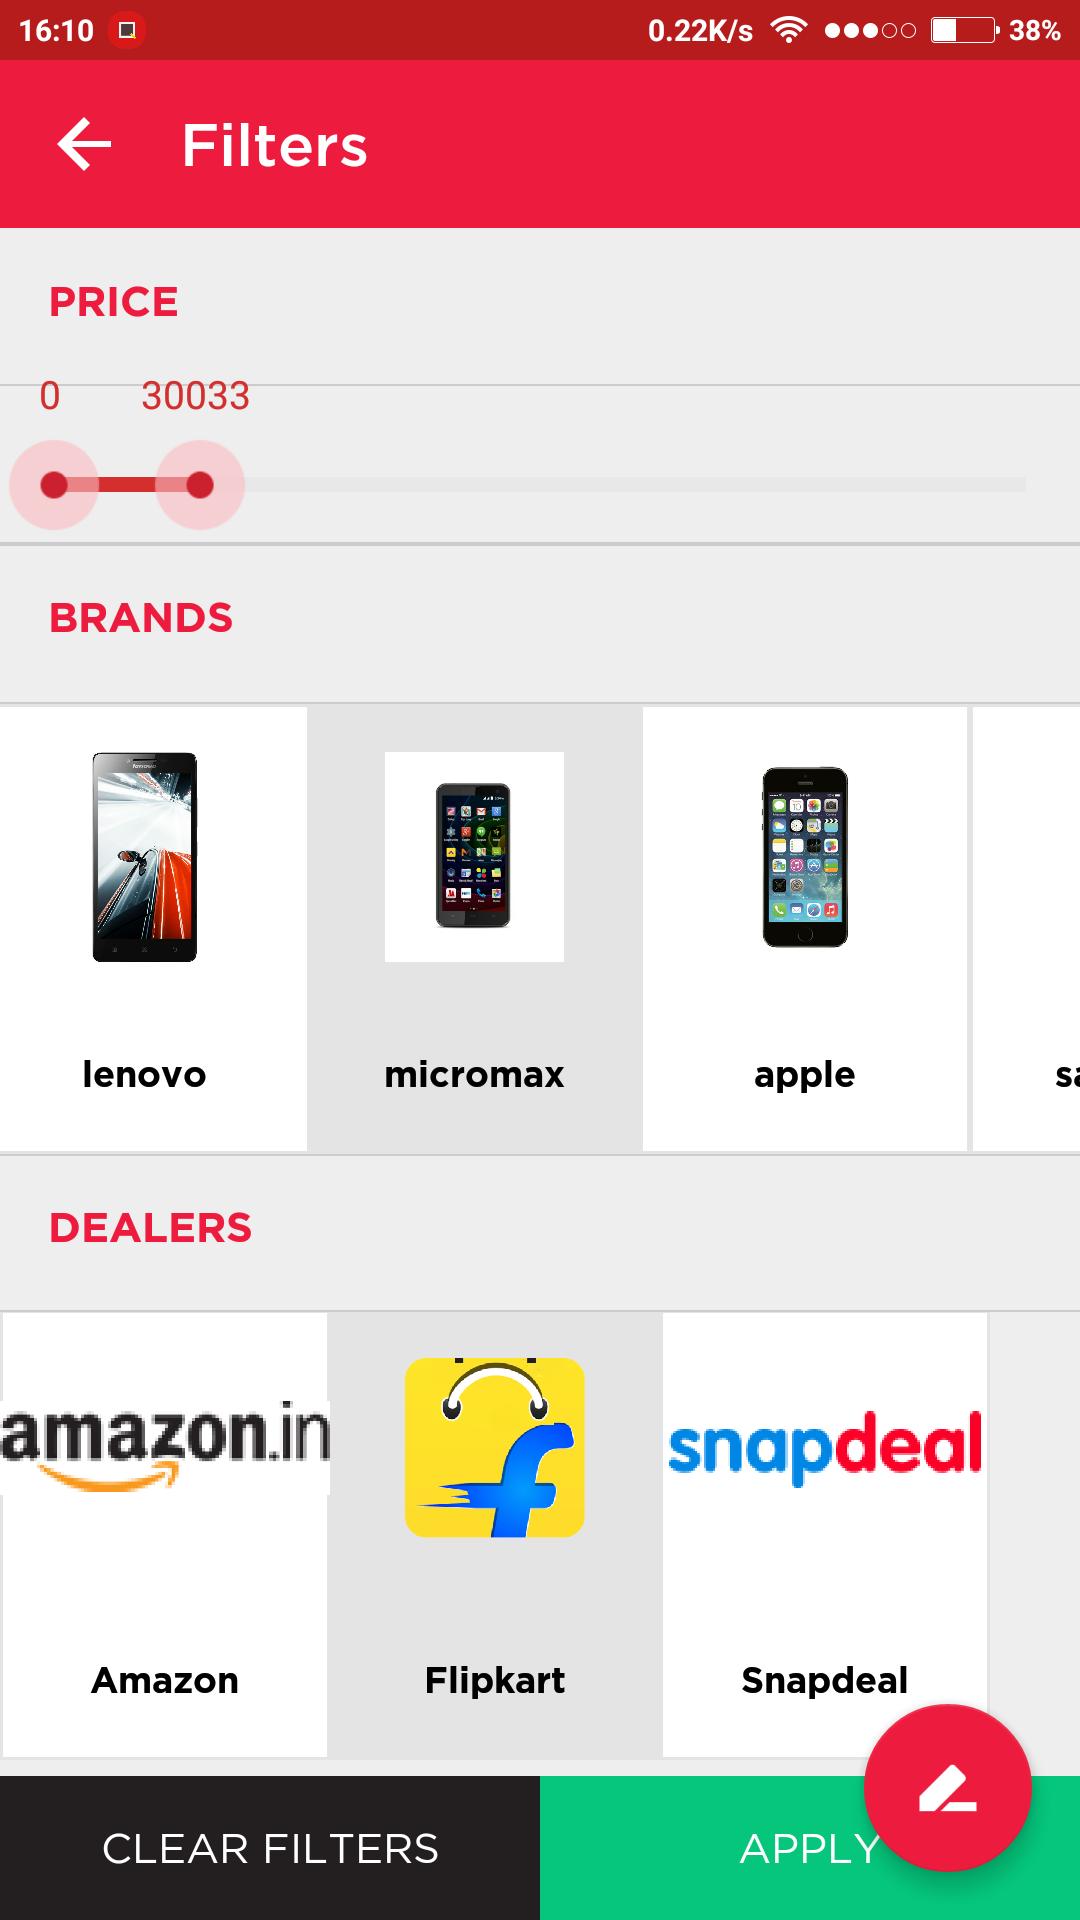Toggle the Amazon dealer label

tap(165, 1680)
